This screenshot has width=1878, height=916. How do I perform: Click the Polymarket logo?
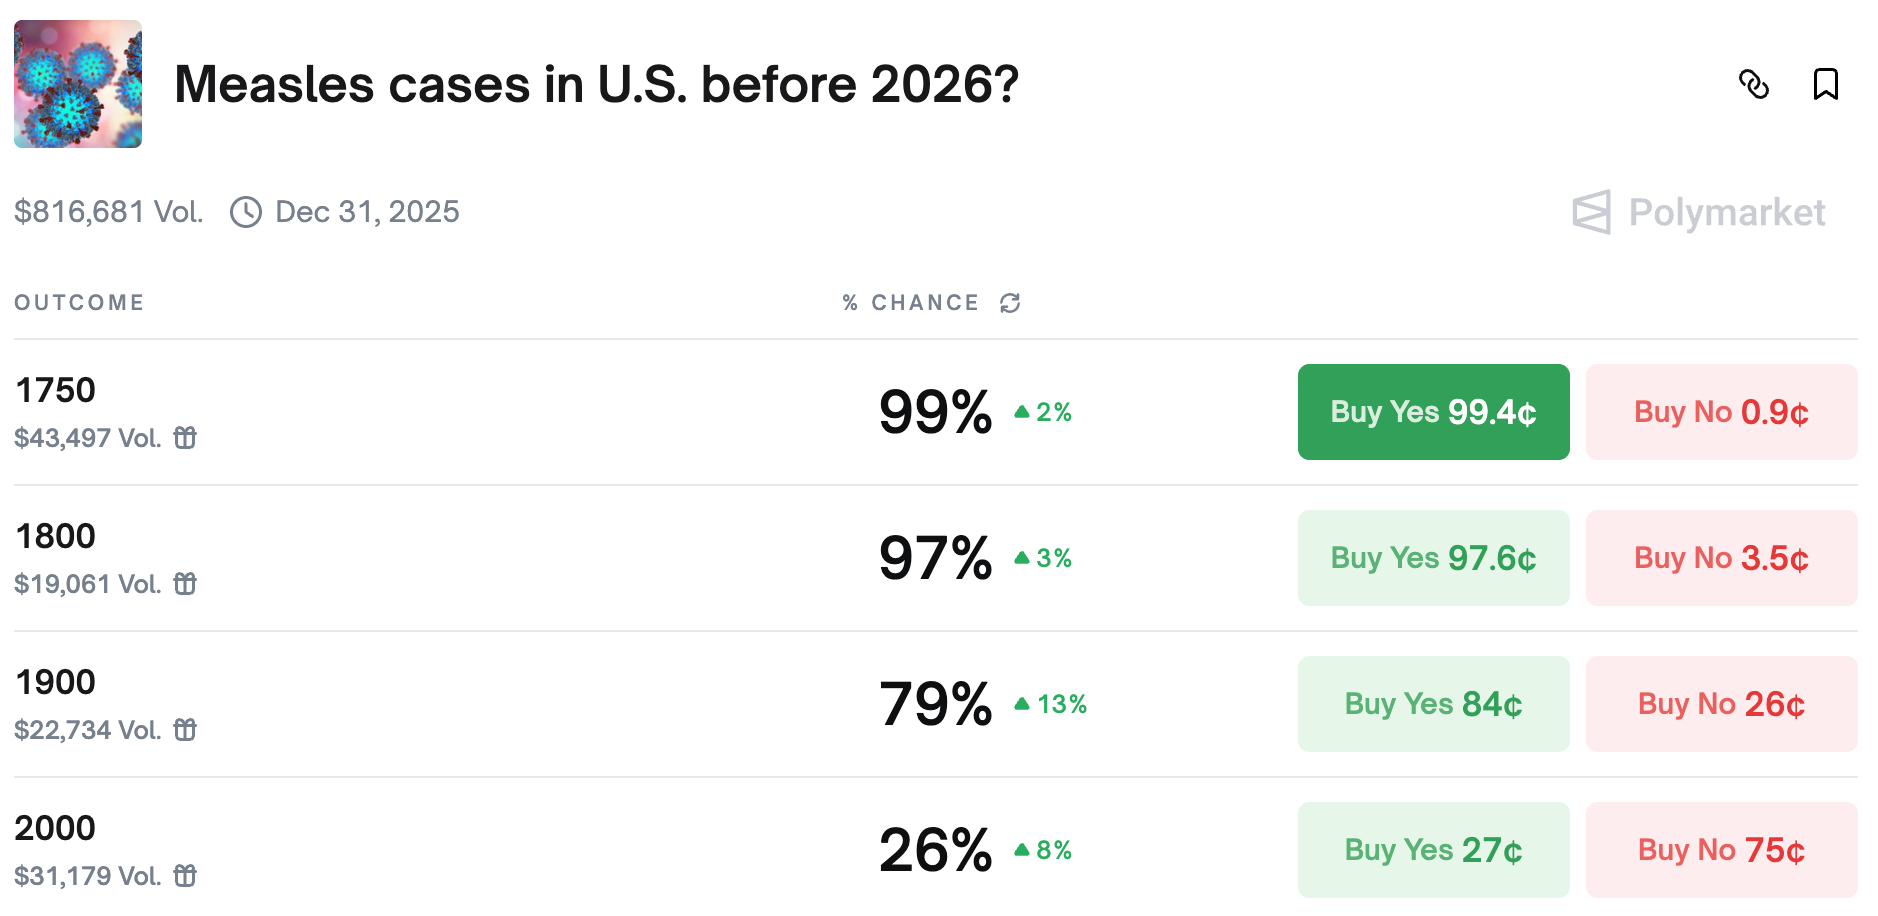(x=1699, y=212)
